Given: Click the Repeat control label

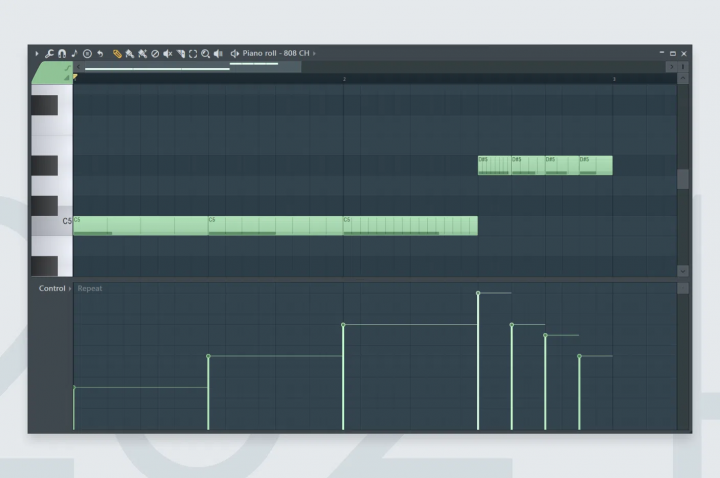Looking at the screenshot, I should (90, 288).
